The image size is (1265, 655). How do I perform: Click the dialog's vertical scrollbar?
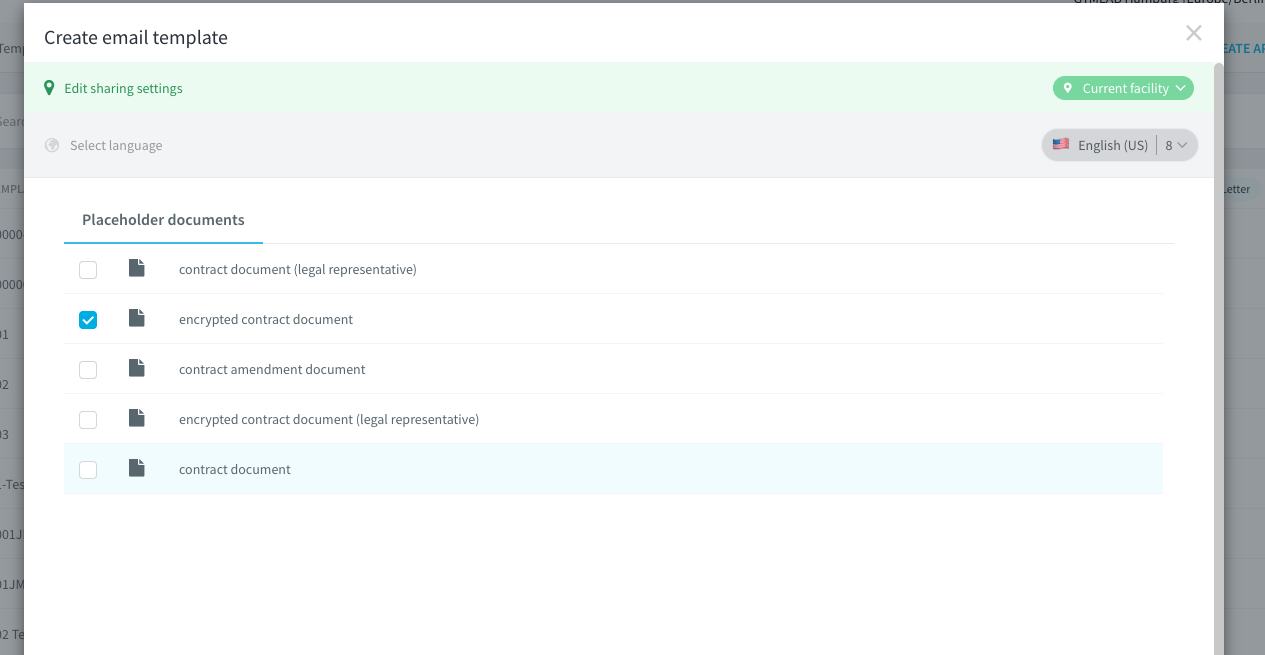tap(1218, 358)
